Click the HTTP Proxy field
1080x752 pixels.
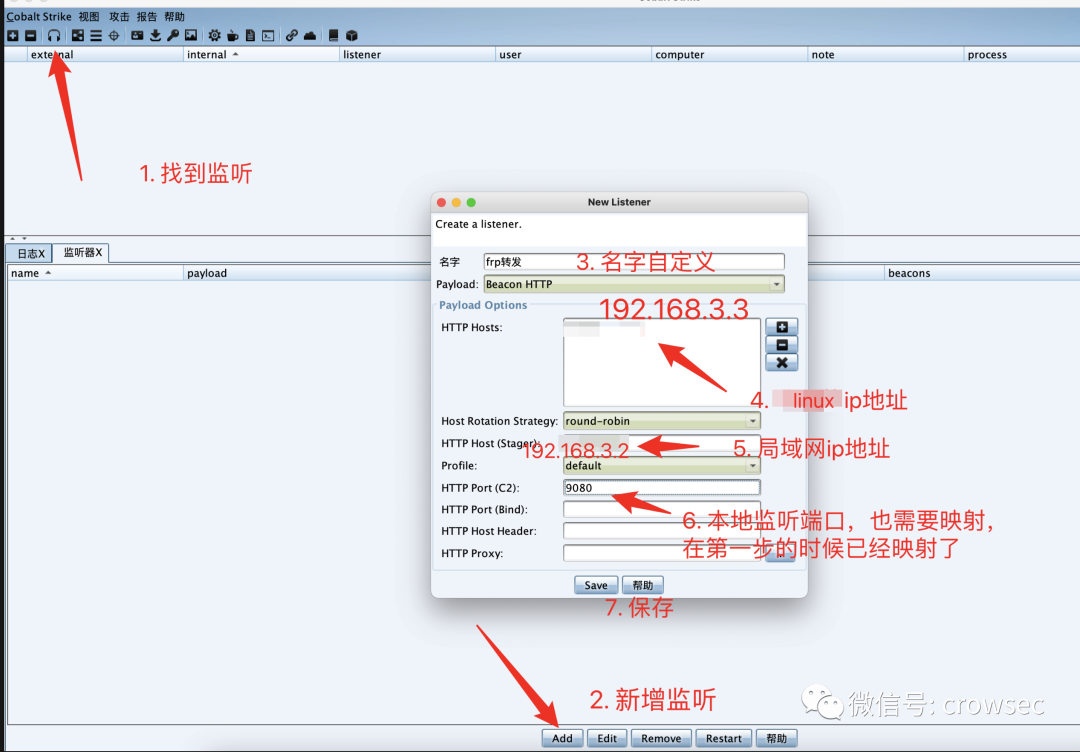pyautogui.click(x=661, y=553)
